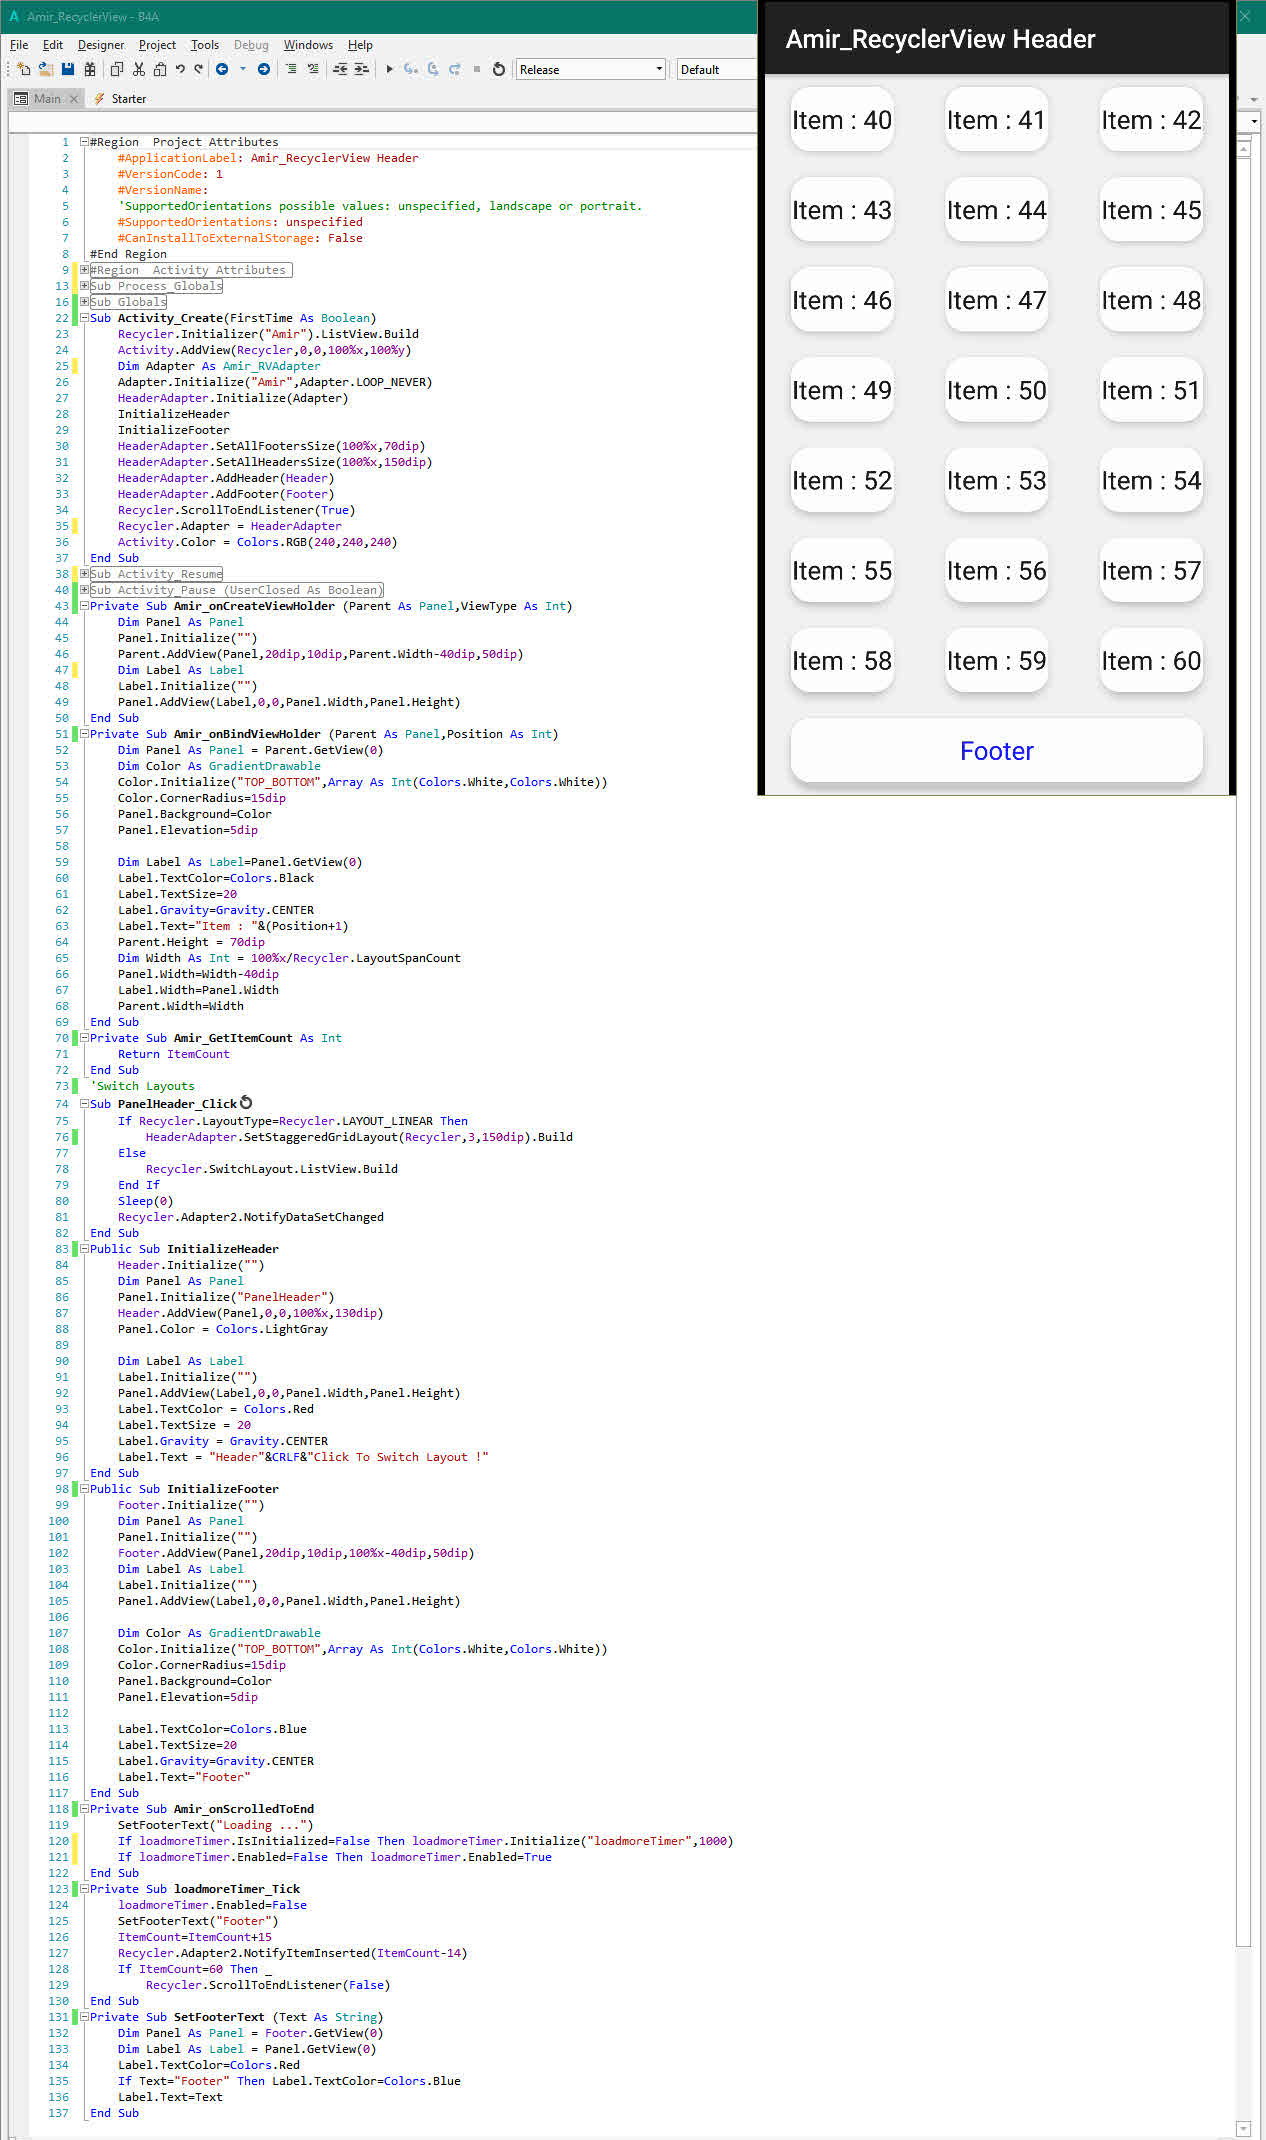Image resolution: width=1266 pixels, height=2140 pixels.
Task: Click the Navigate Backward blue arrow
Action: click(222, 69)
